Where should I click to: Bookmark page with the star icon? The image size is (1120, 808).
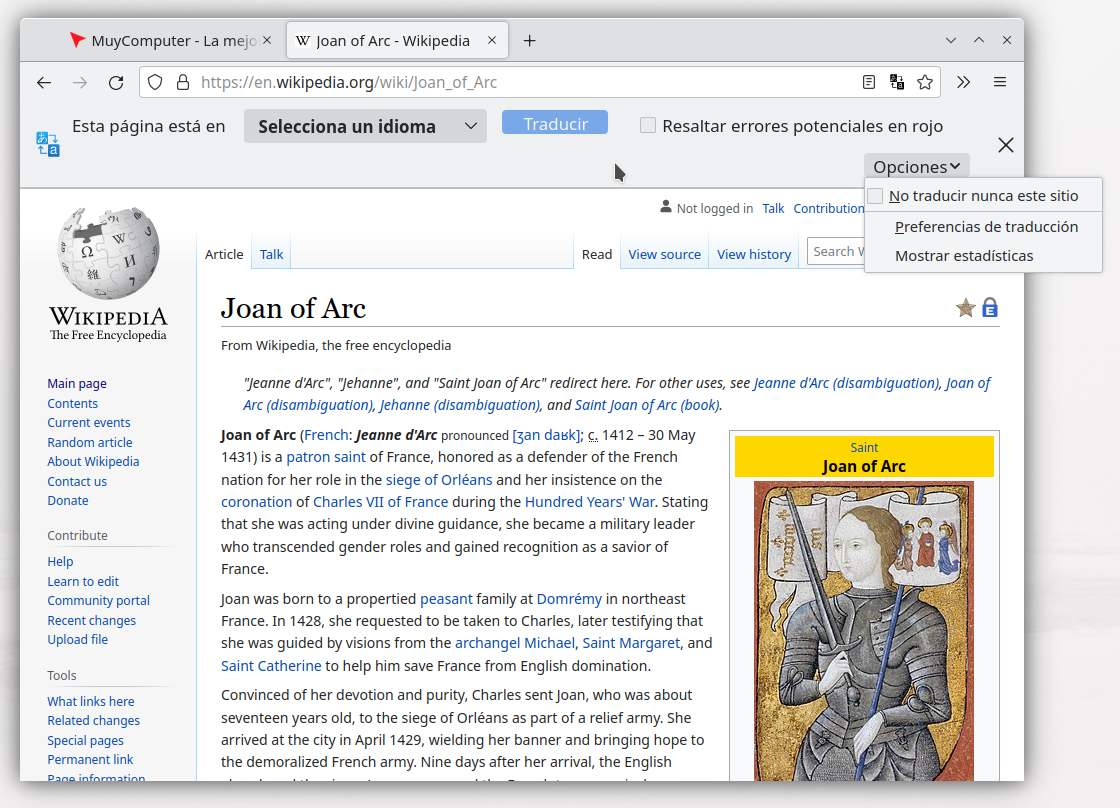(x=925, y=82)
